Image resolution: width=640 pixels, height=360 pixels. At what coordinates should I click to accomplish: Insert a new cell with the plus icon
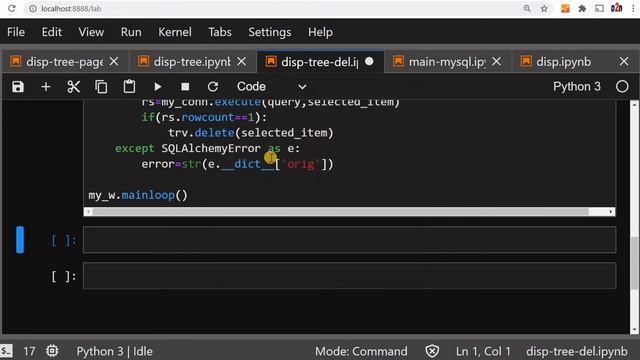pos(46,87)
